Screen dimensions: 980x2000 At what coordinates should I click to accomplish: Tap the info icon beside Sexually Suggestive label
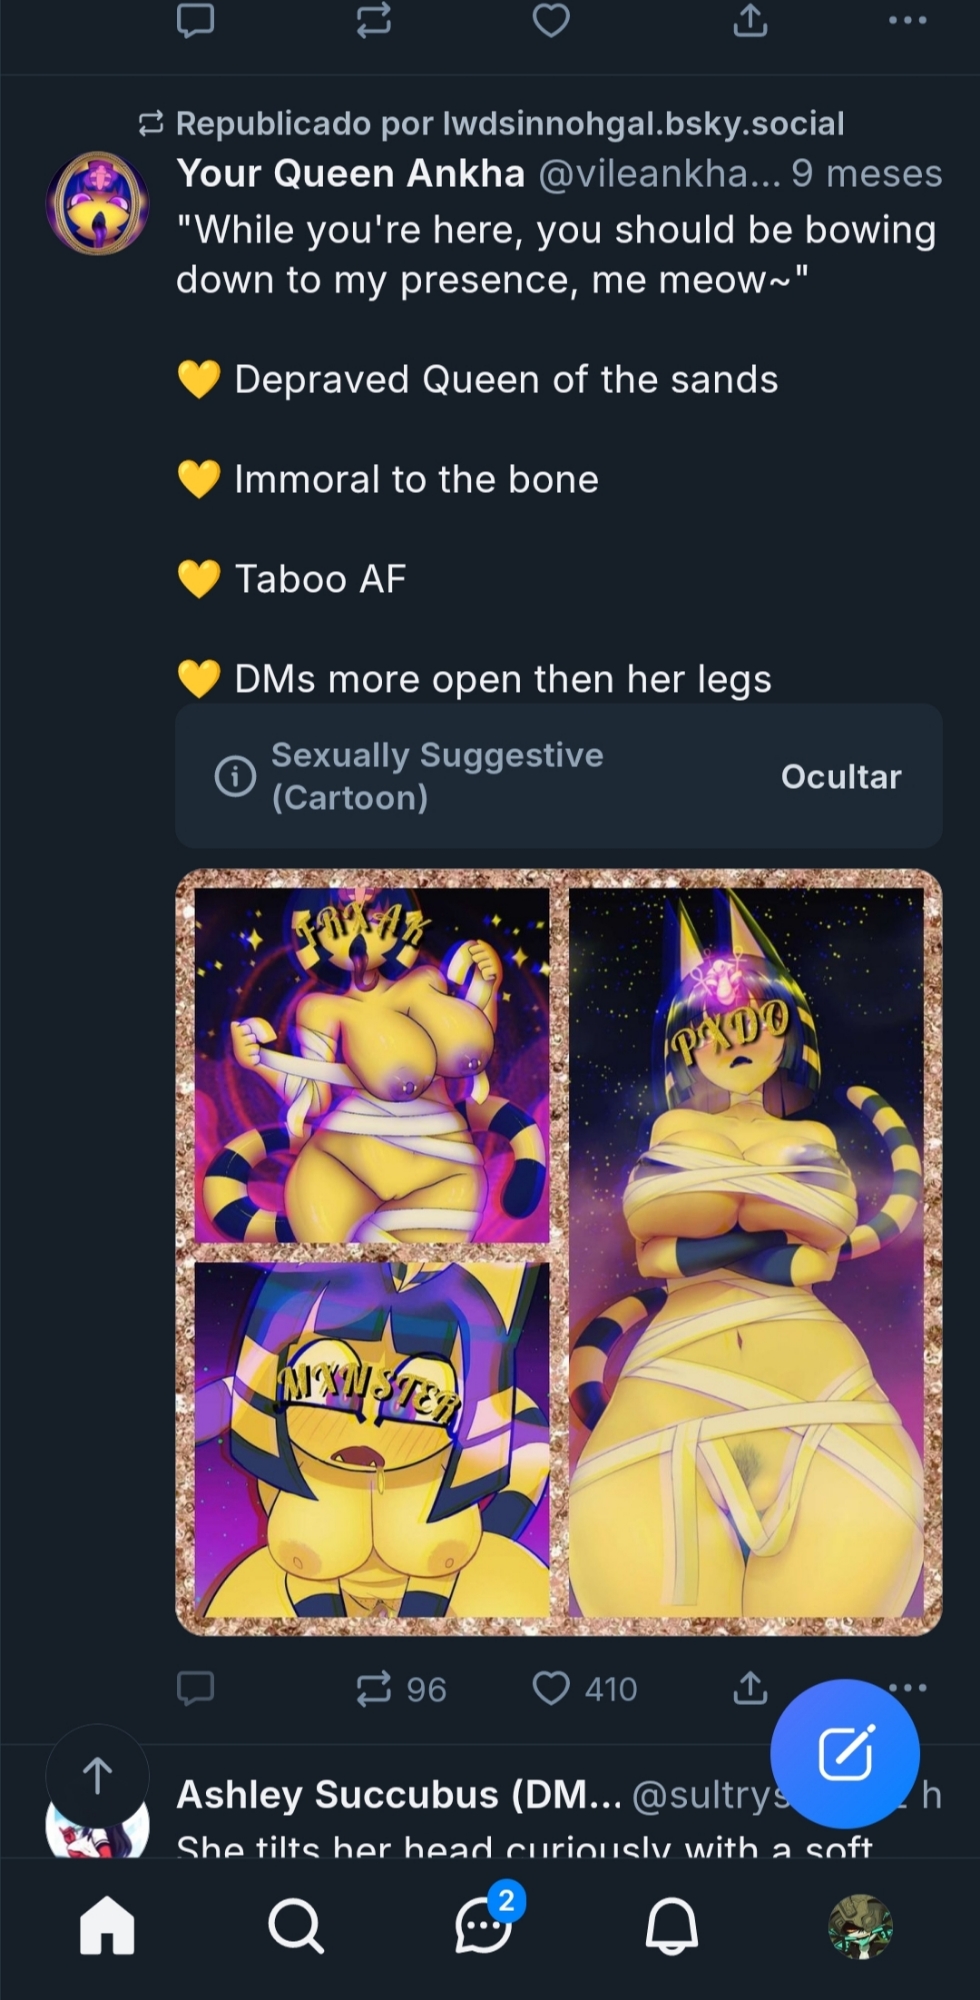tap(235, 776)
